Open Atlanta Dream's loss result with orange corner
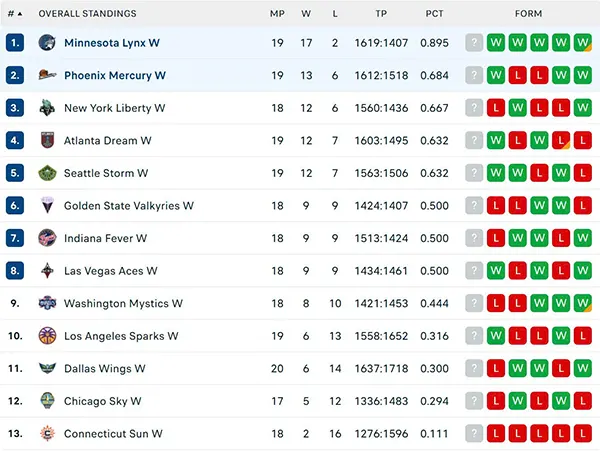Image resolution: width=600 pixels, height=451 pixels. tap(561, 140)
